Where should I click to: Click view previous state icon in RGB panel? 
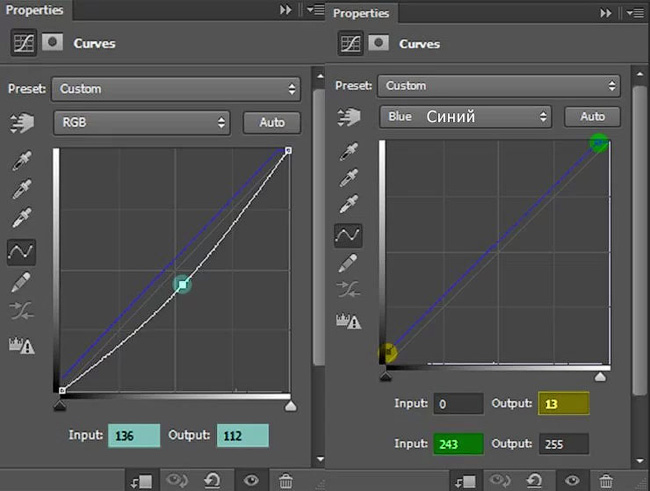(x=177, y=481)
